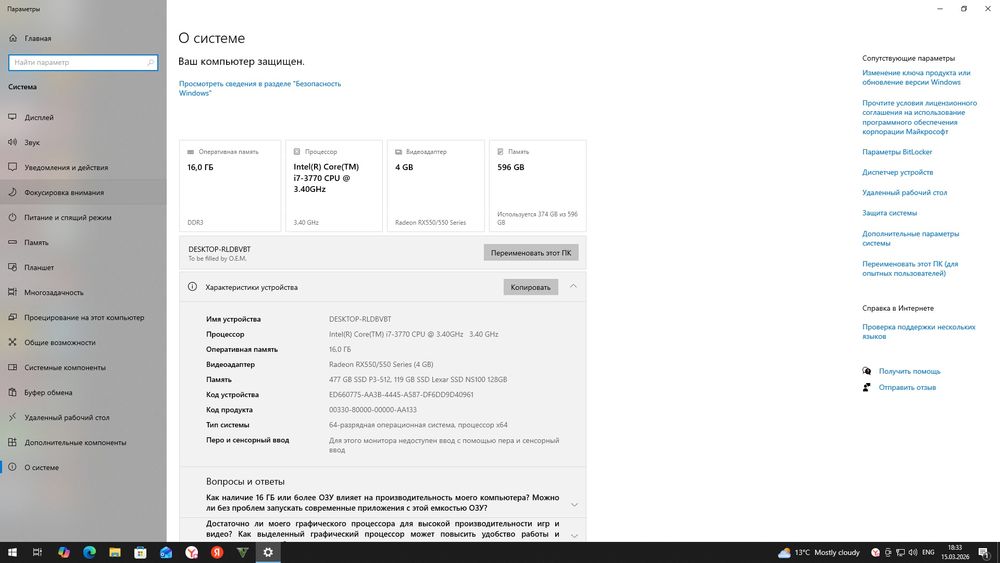The width and height of the screenshot is (1000, 563).
Task: Open Task View in taskbar
Action: coord(38,552)
